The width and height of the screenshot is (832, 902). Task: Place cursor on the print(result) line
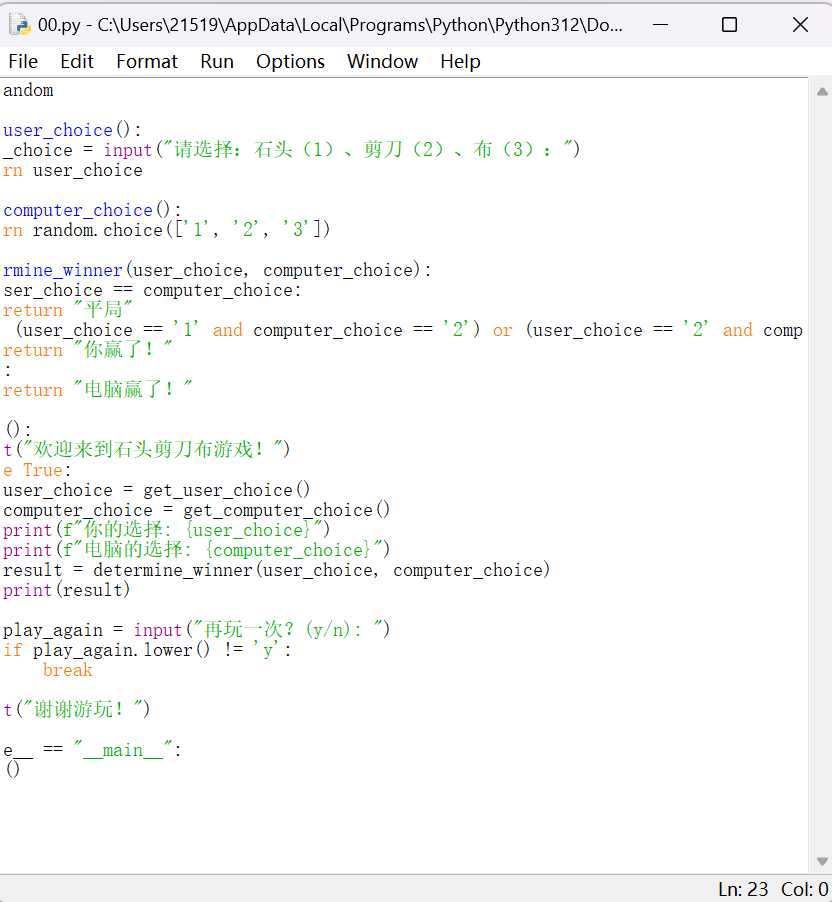pos(66,590)
